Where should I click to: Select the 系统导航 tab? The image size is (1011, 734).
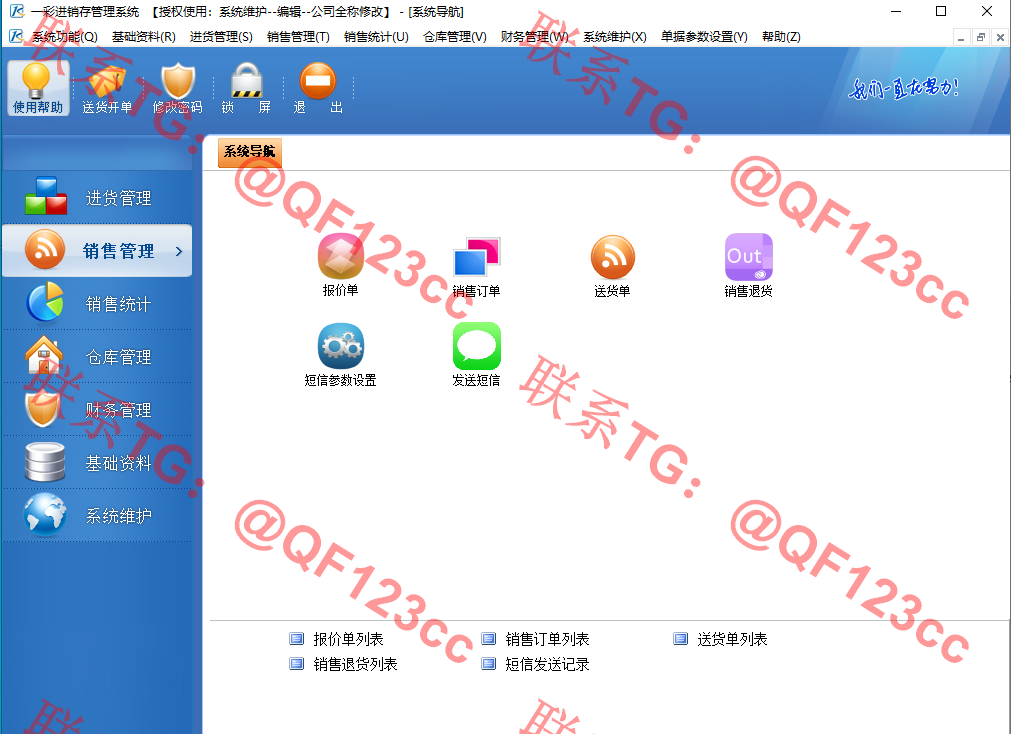pyautogui.click(x=250, y=152)
